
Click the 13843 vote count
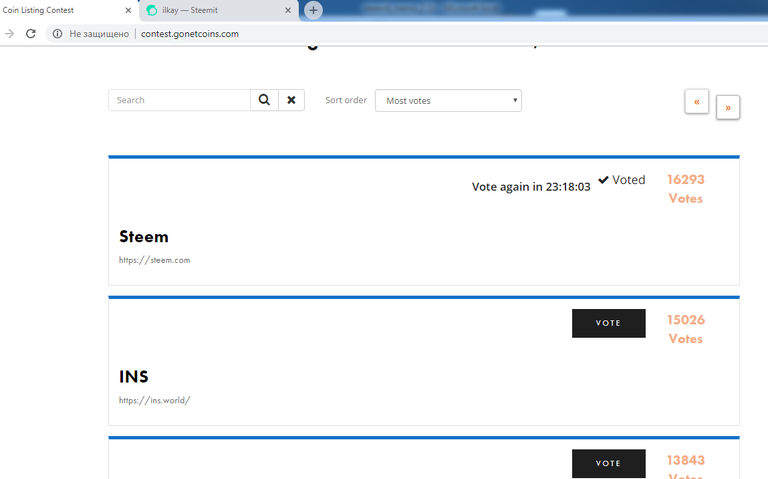[x=686, y=460]
